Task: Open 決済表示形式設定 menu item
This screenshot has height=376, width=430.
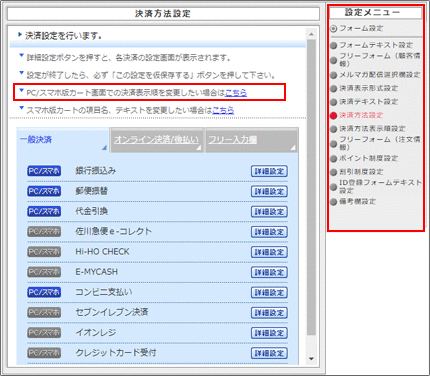Action: (364, 88)
